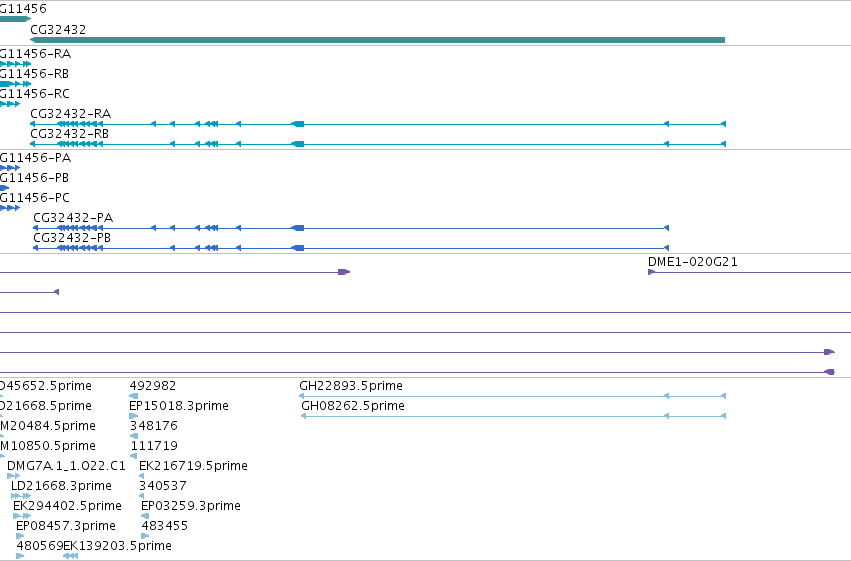Click the D21668.5prime EST label

point(46,406)
